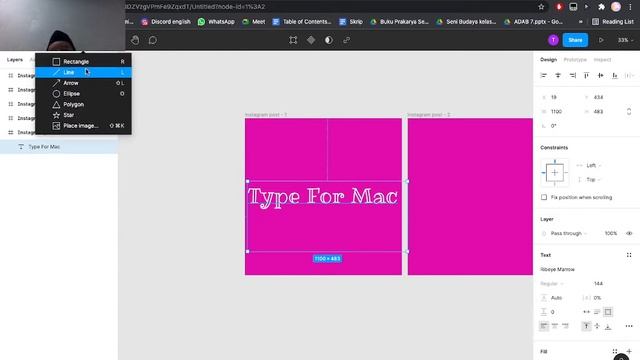
Task: Open the Regular font weight dropdown
Action: [x=552, y=284]
